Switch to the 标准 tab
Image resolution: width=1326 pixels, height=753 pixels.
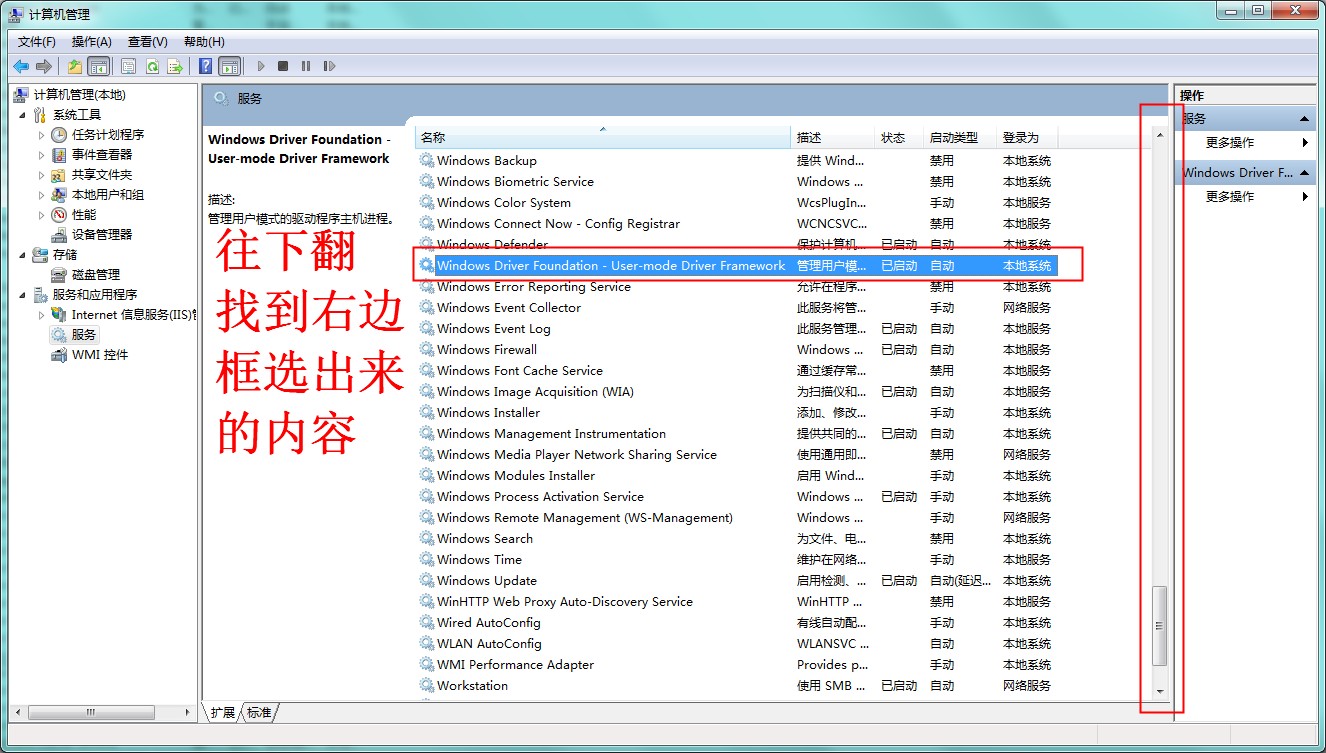(259, 712)
